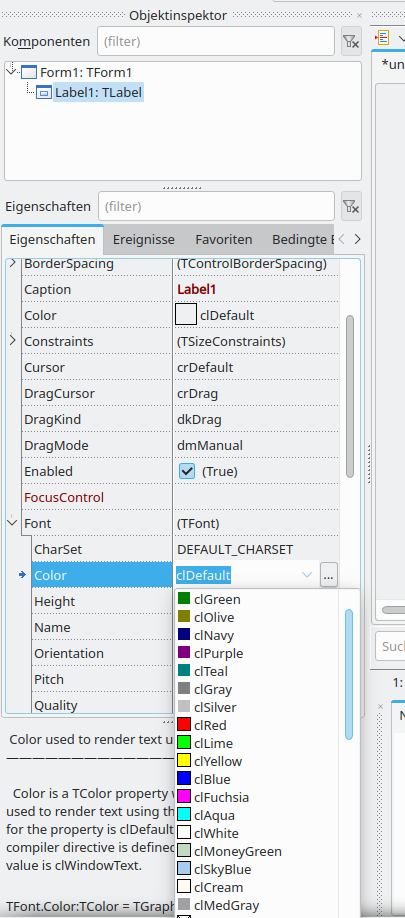Click the property grid vertical scrollbar
405x918 pixels.
(350, 396)
